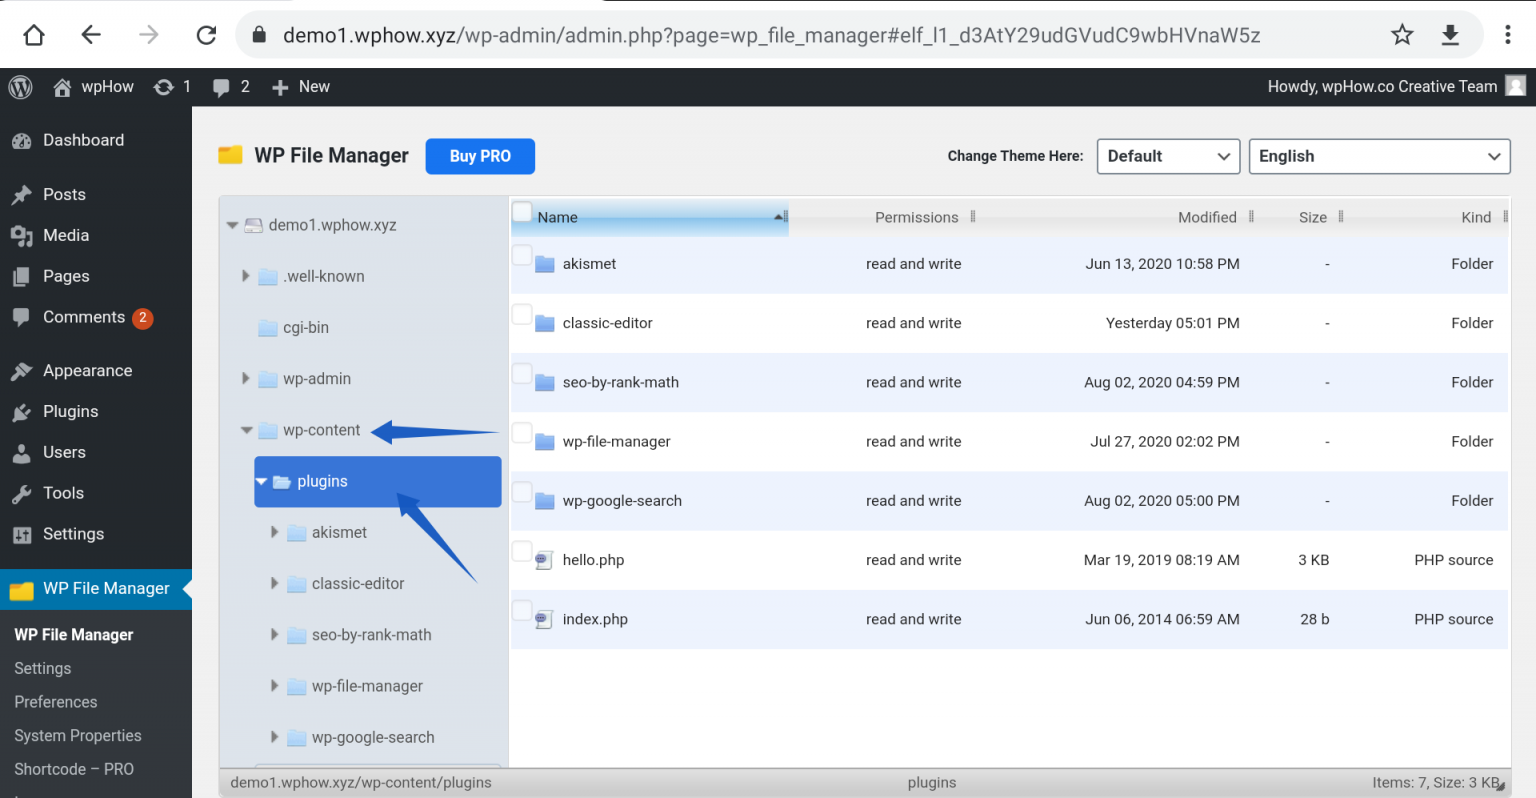Bookmark page with the star icon
This screenshot has height=798, width=1536.
[x=1402, y=35]
